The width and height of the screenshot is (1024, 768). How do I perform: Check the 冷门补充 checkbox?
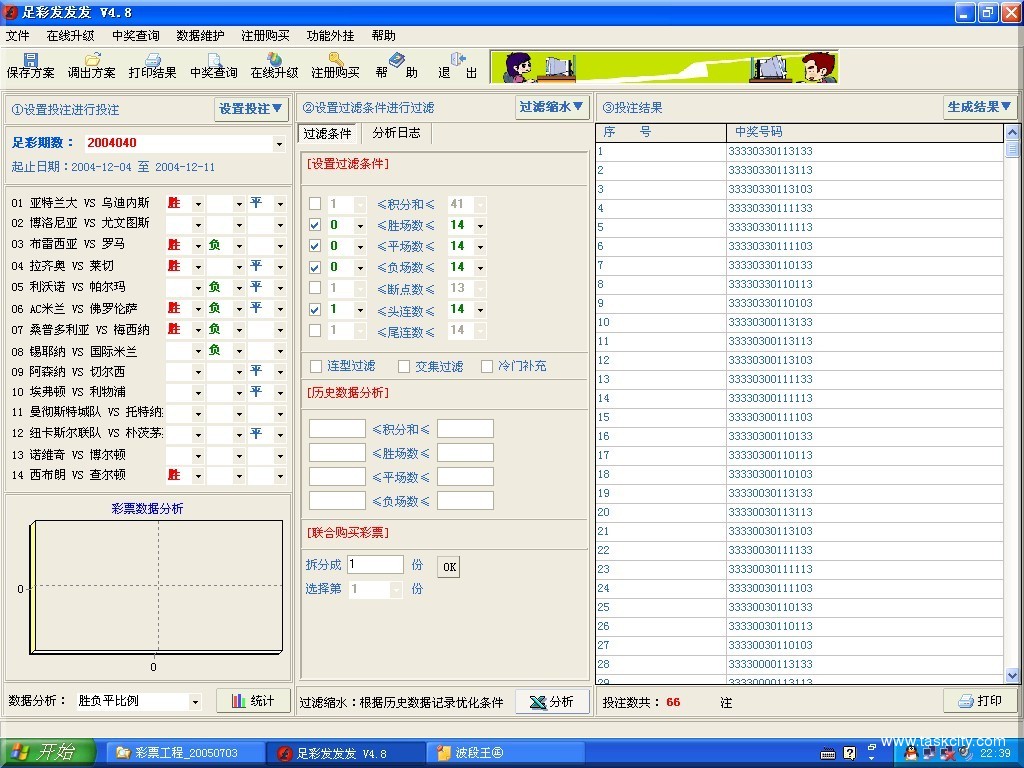point(488,367)
